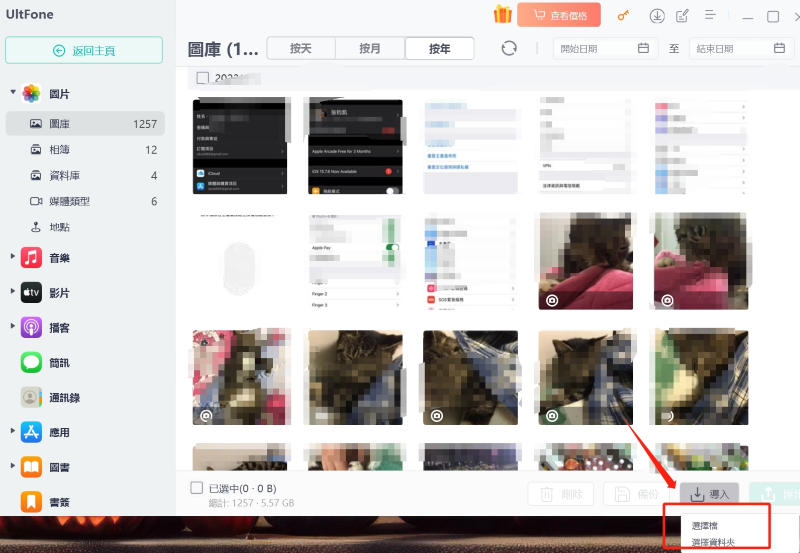Viewport: 800px width, 553px height.
Task: Click the 應用 App Store icon
Action: (x=31, y=432)
